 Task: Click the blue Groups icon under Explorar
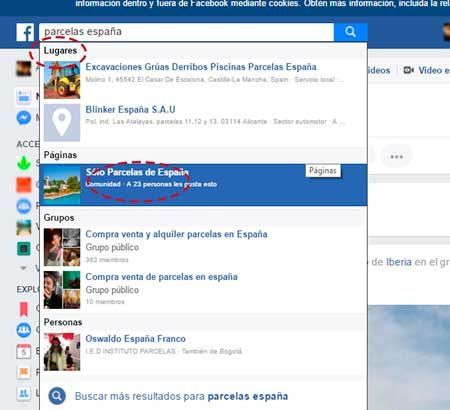(24, 330)
